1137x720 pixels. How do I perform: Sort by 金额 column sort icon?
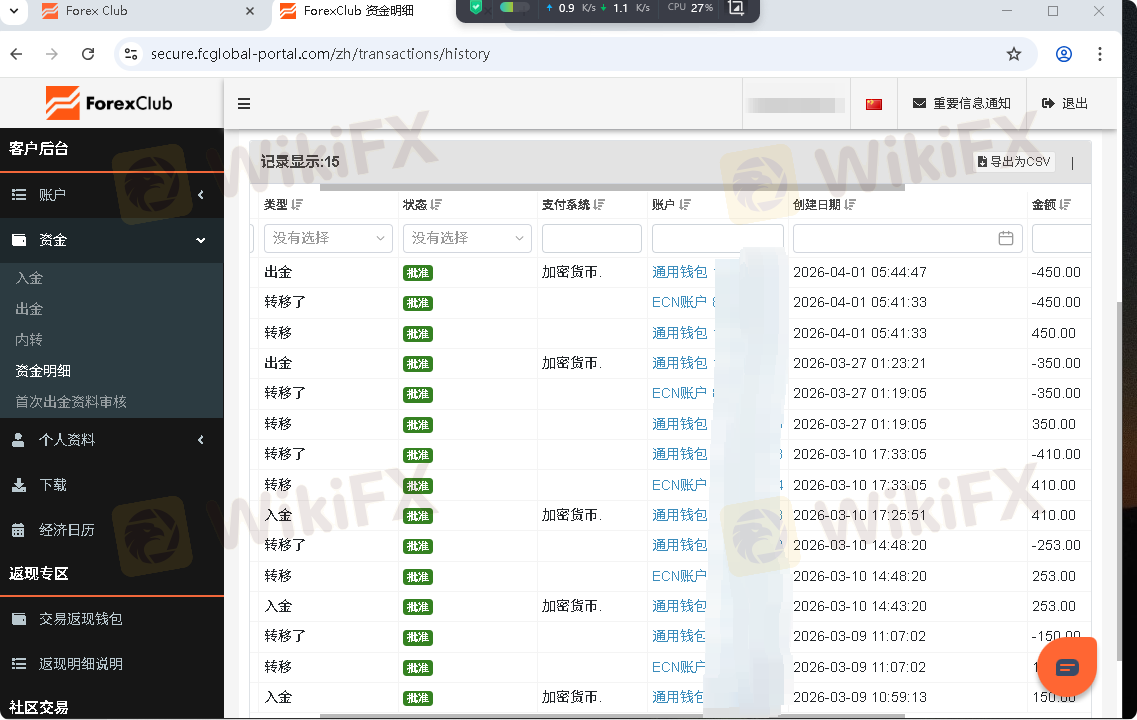click(x=1065, y=205)
